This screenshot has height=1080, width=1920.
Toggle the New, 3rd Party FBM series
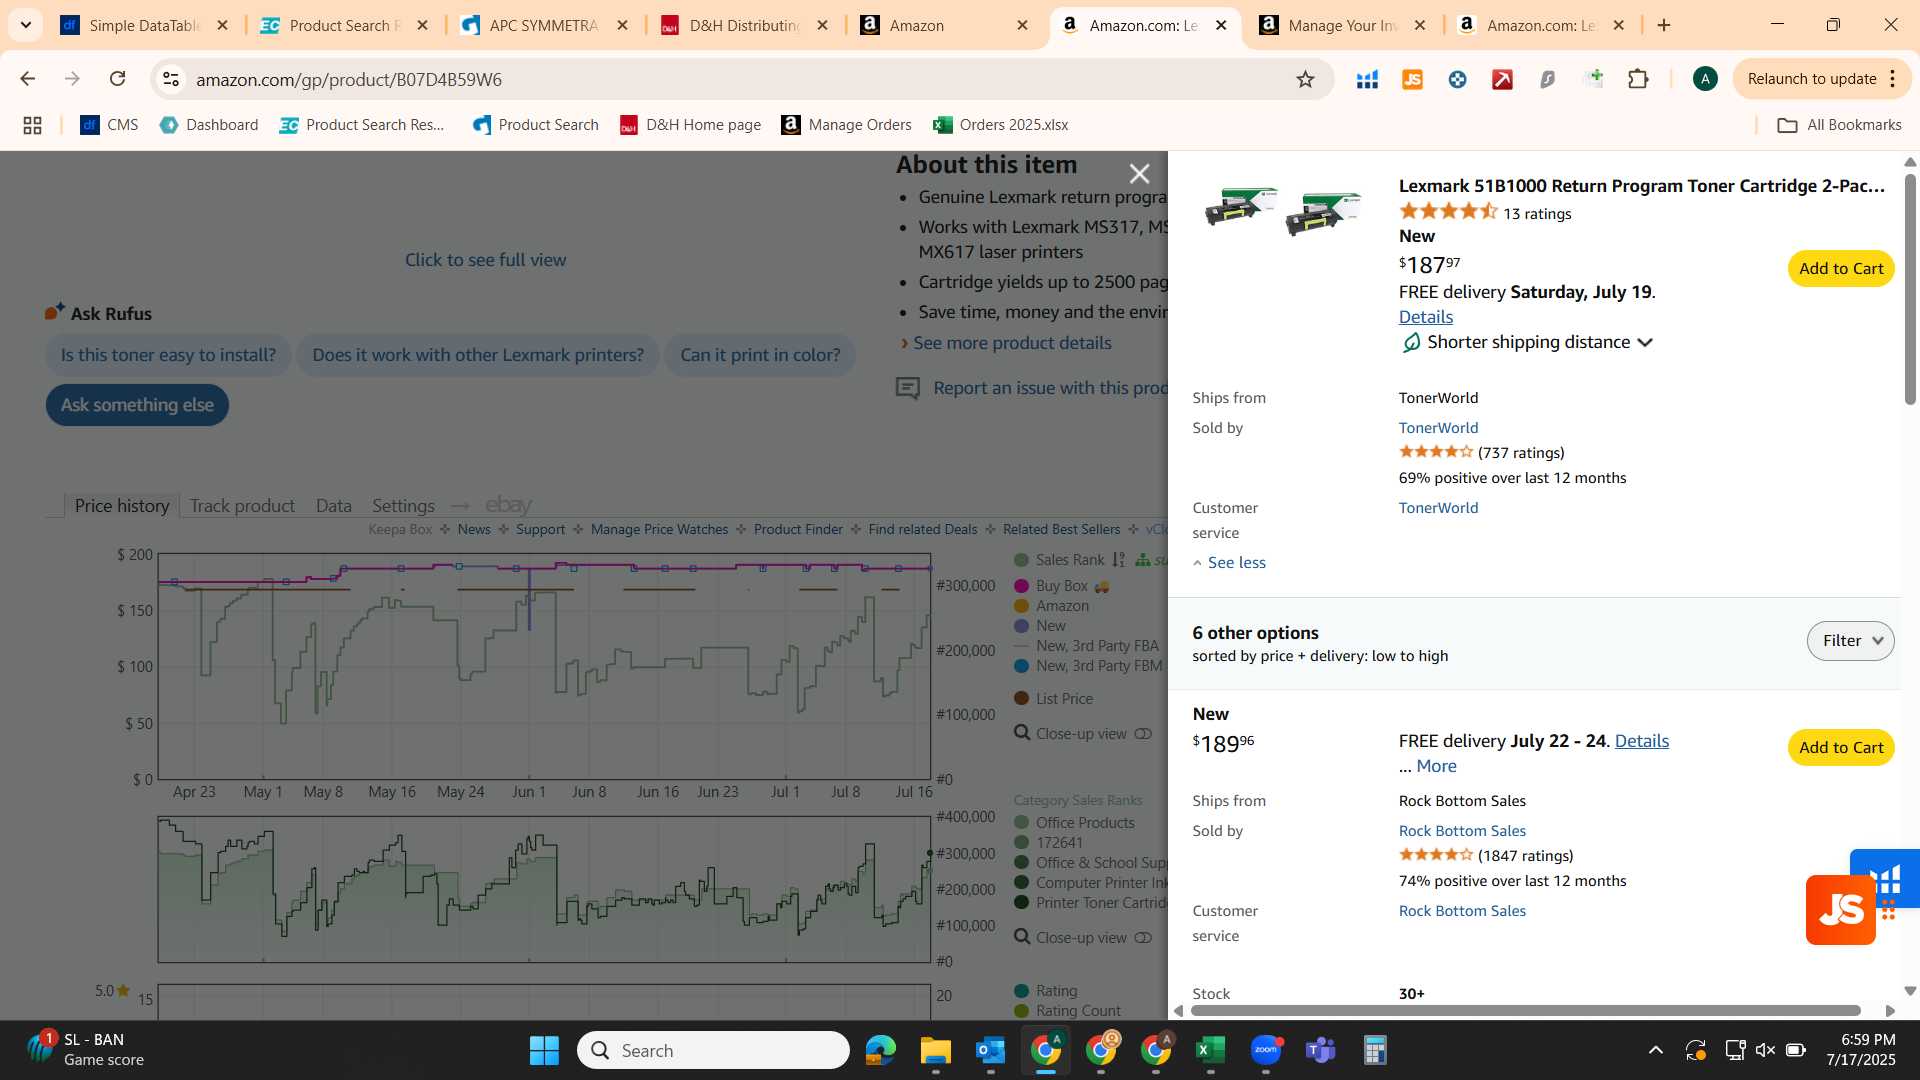point(1088,666)
